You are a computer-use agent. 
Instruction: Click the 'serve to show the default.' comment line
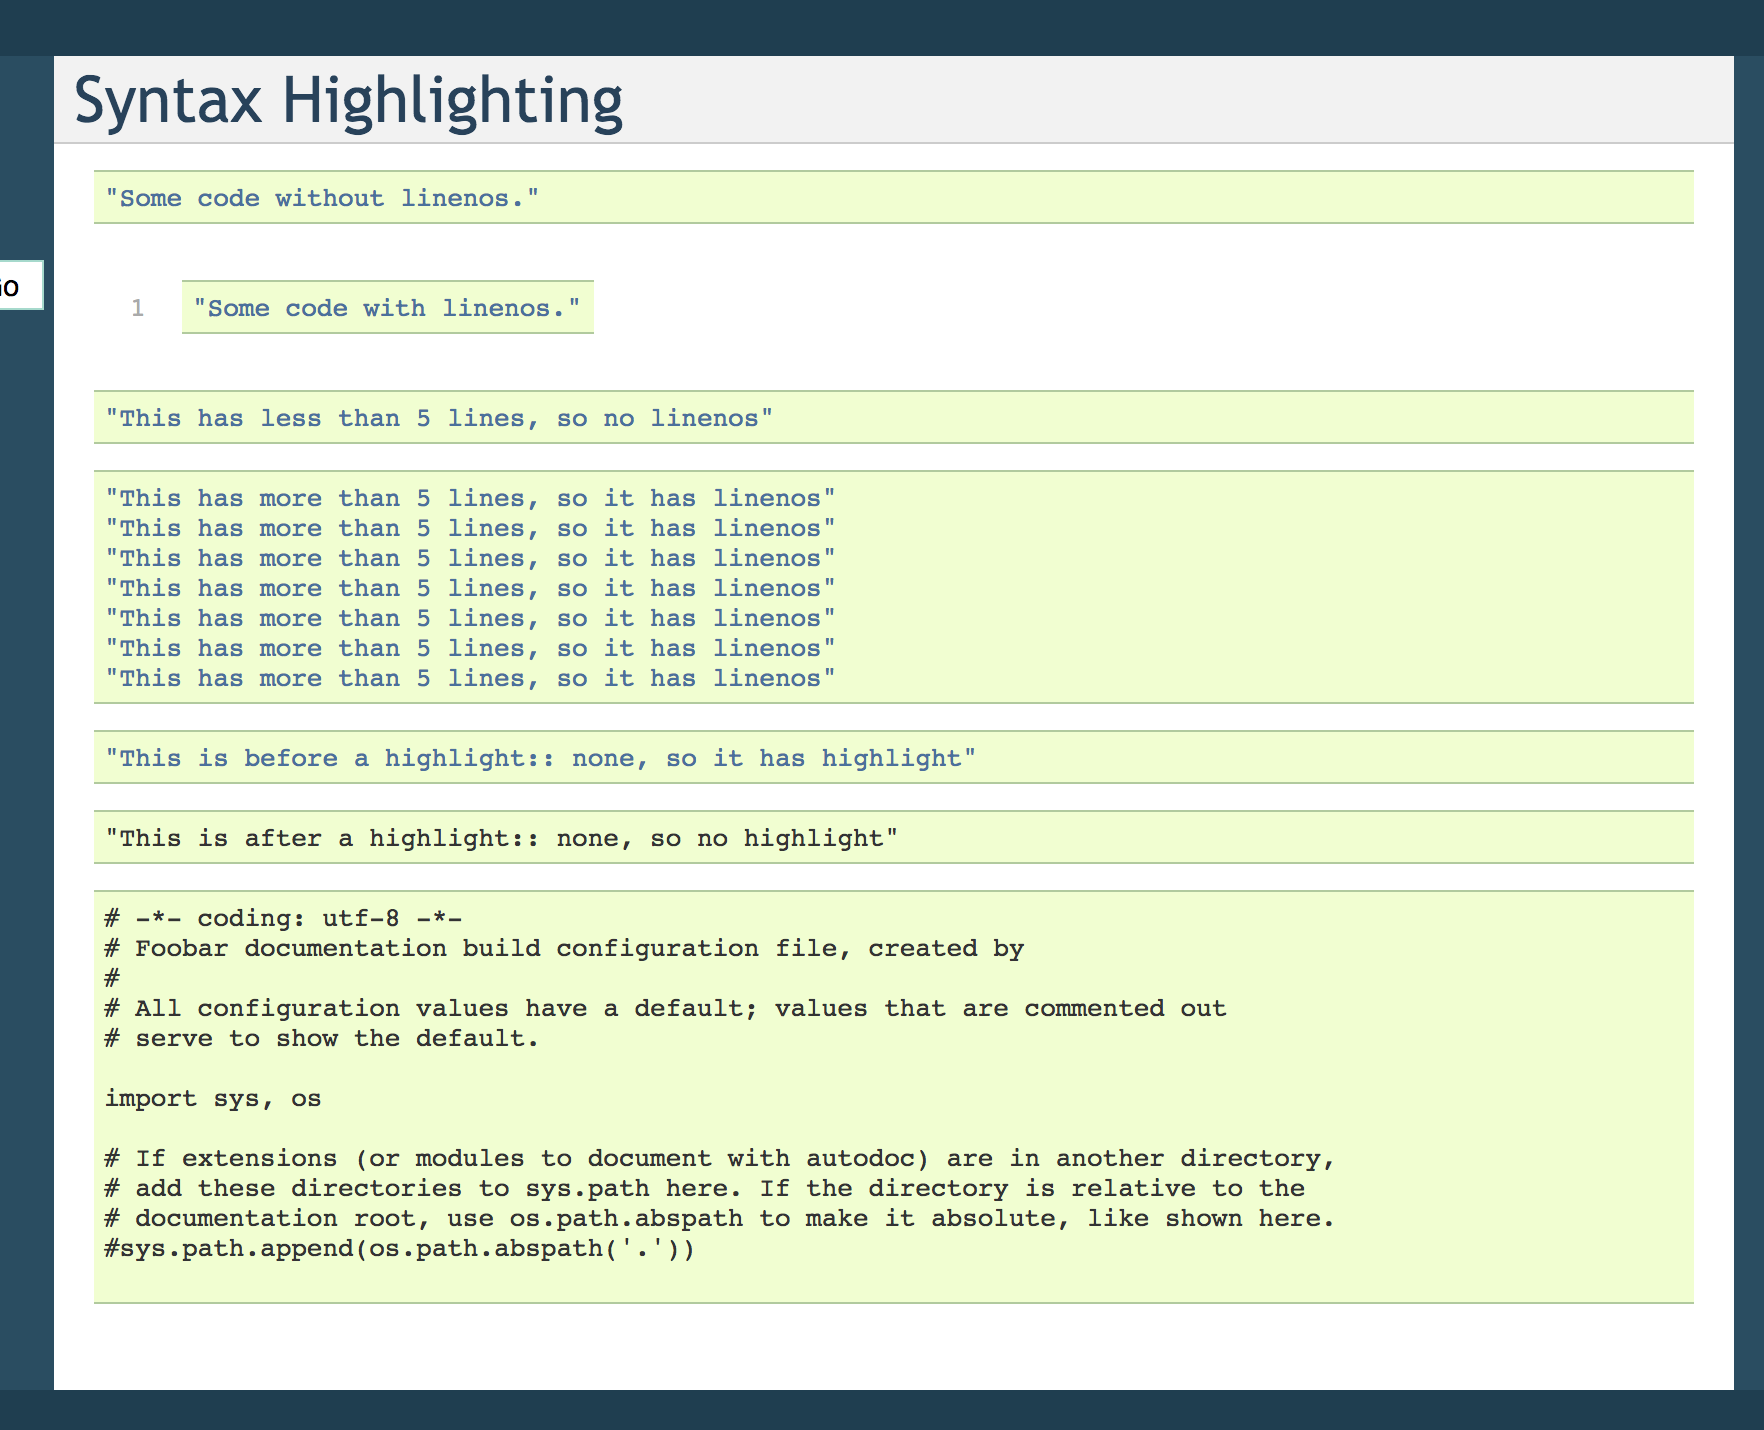320,1038
